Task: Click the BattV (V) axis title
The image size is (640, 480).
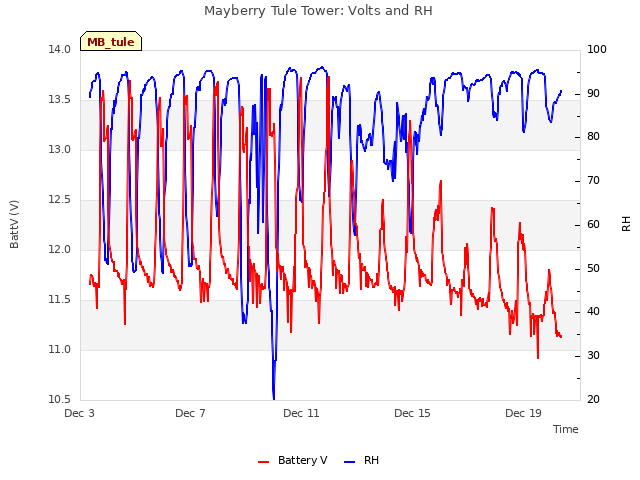Action: click(14, 224)
